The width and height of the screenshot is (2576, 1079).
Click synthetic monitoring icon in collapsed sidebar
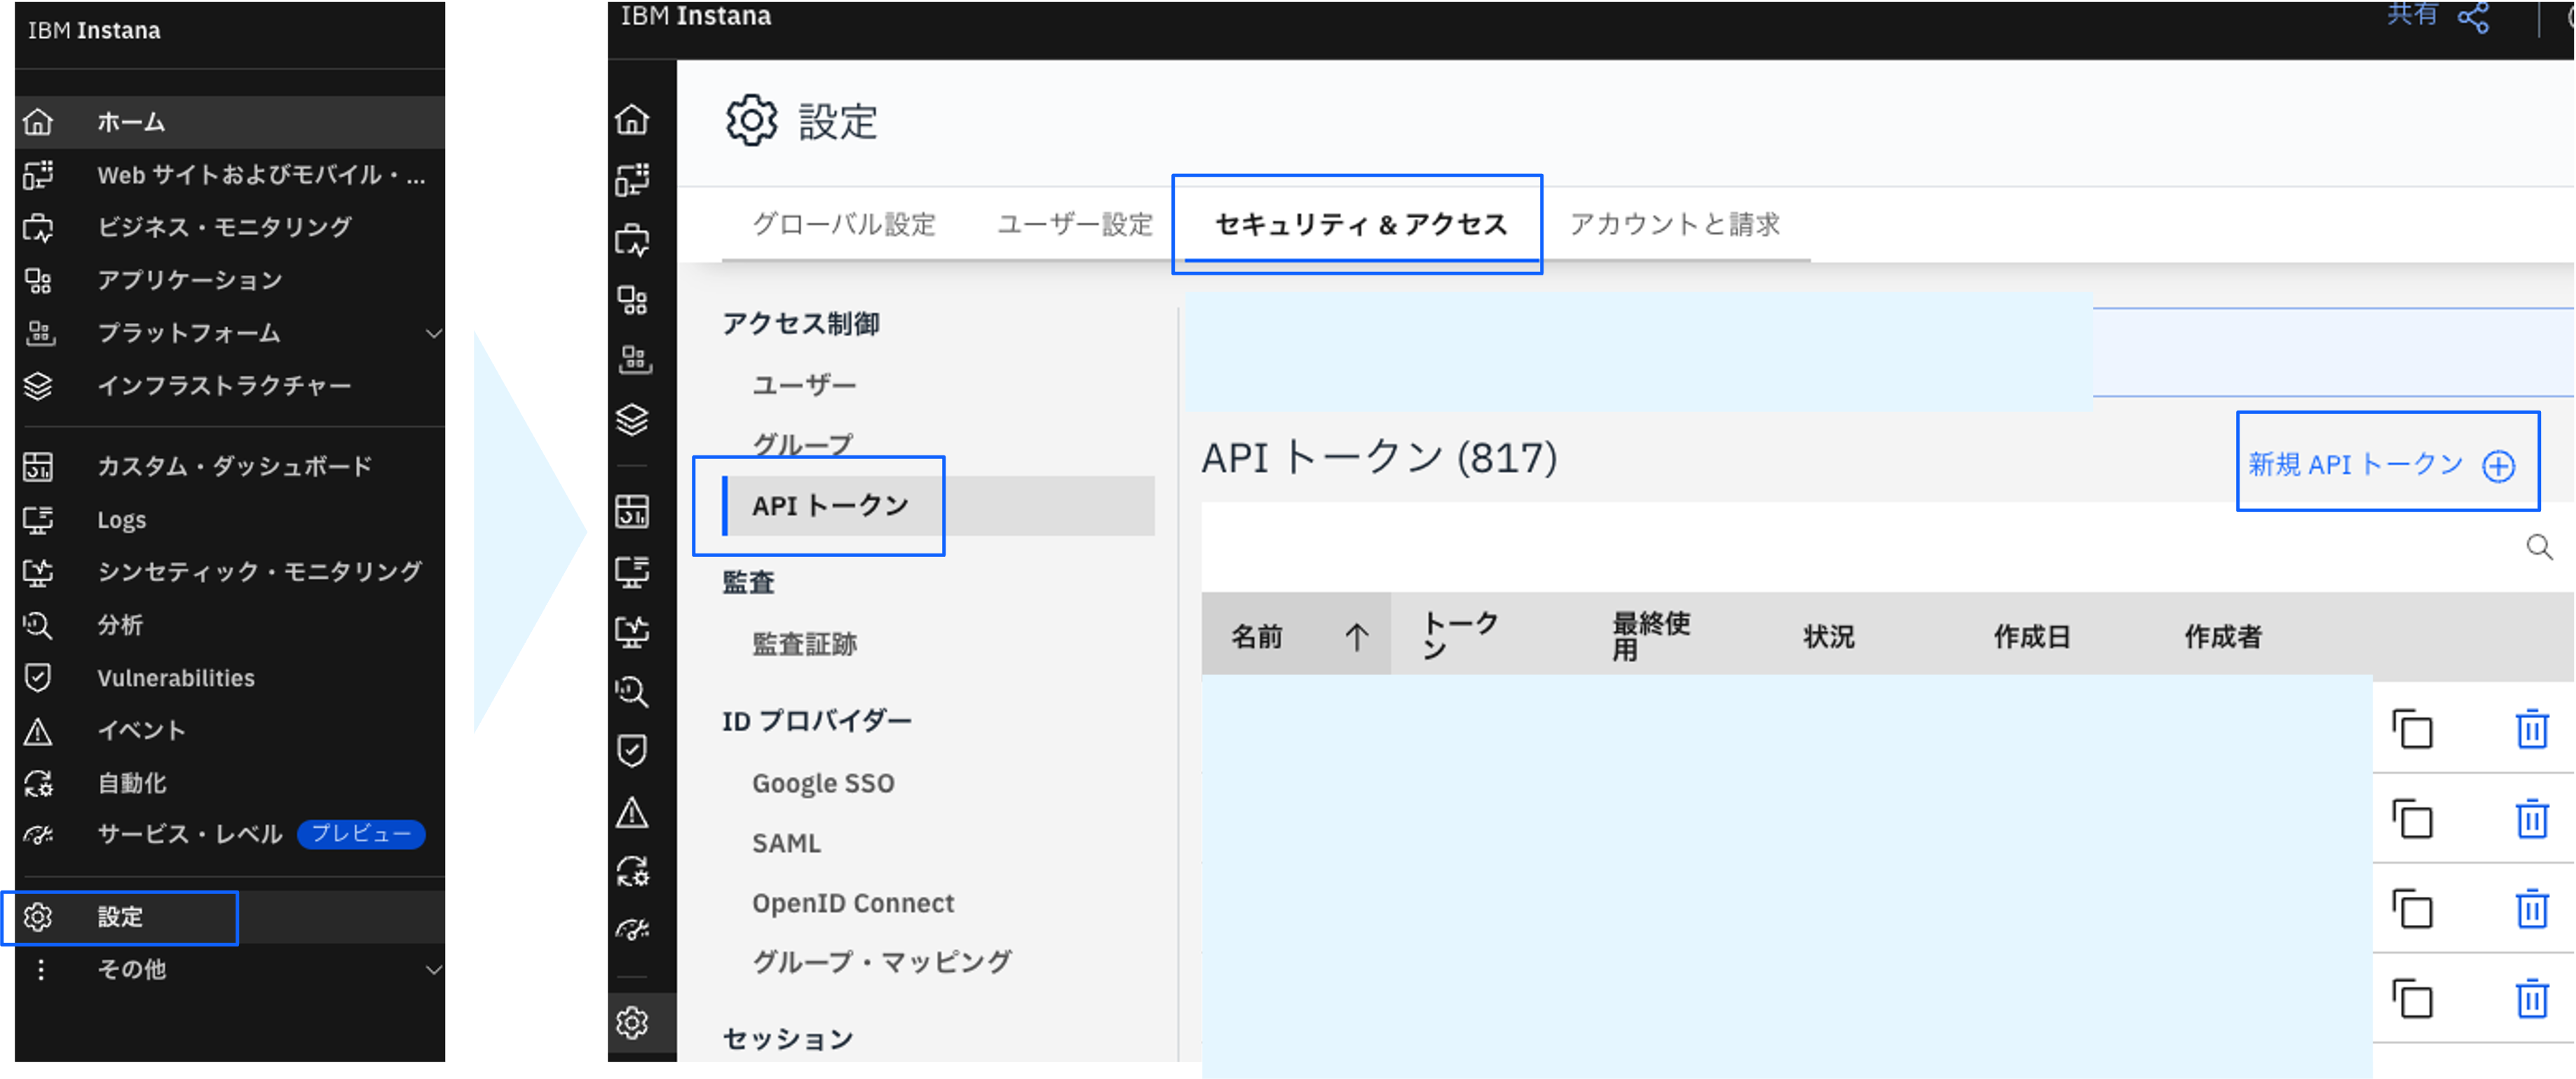pyautogui.click(x=632, y=631)
